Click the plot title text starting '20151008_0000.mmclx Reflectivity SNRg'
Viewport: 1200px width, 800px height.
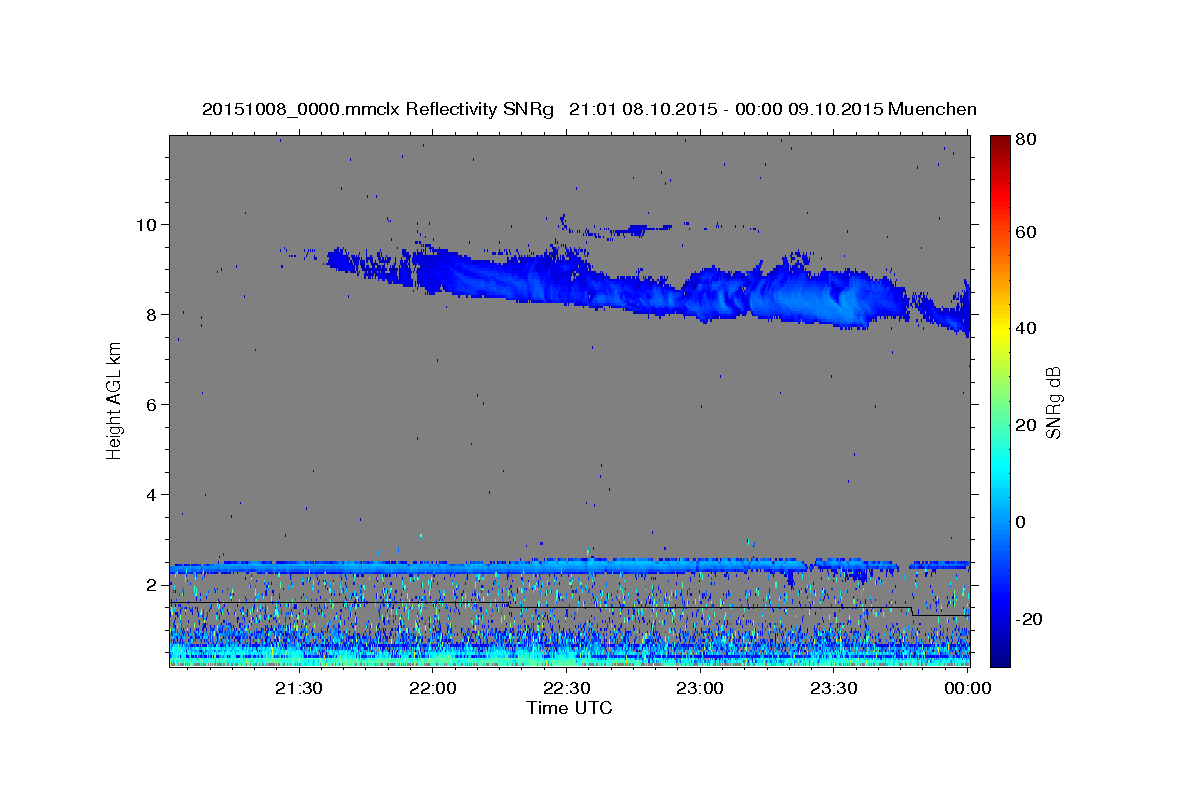[x=589, y=109]
